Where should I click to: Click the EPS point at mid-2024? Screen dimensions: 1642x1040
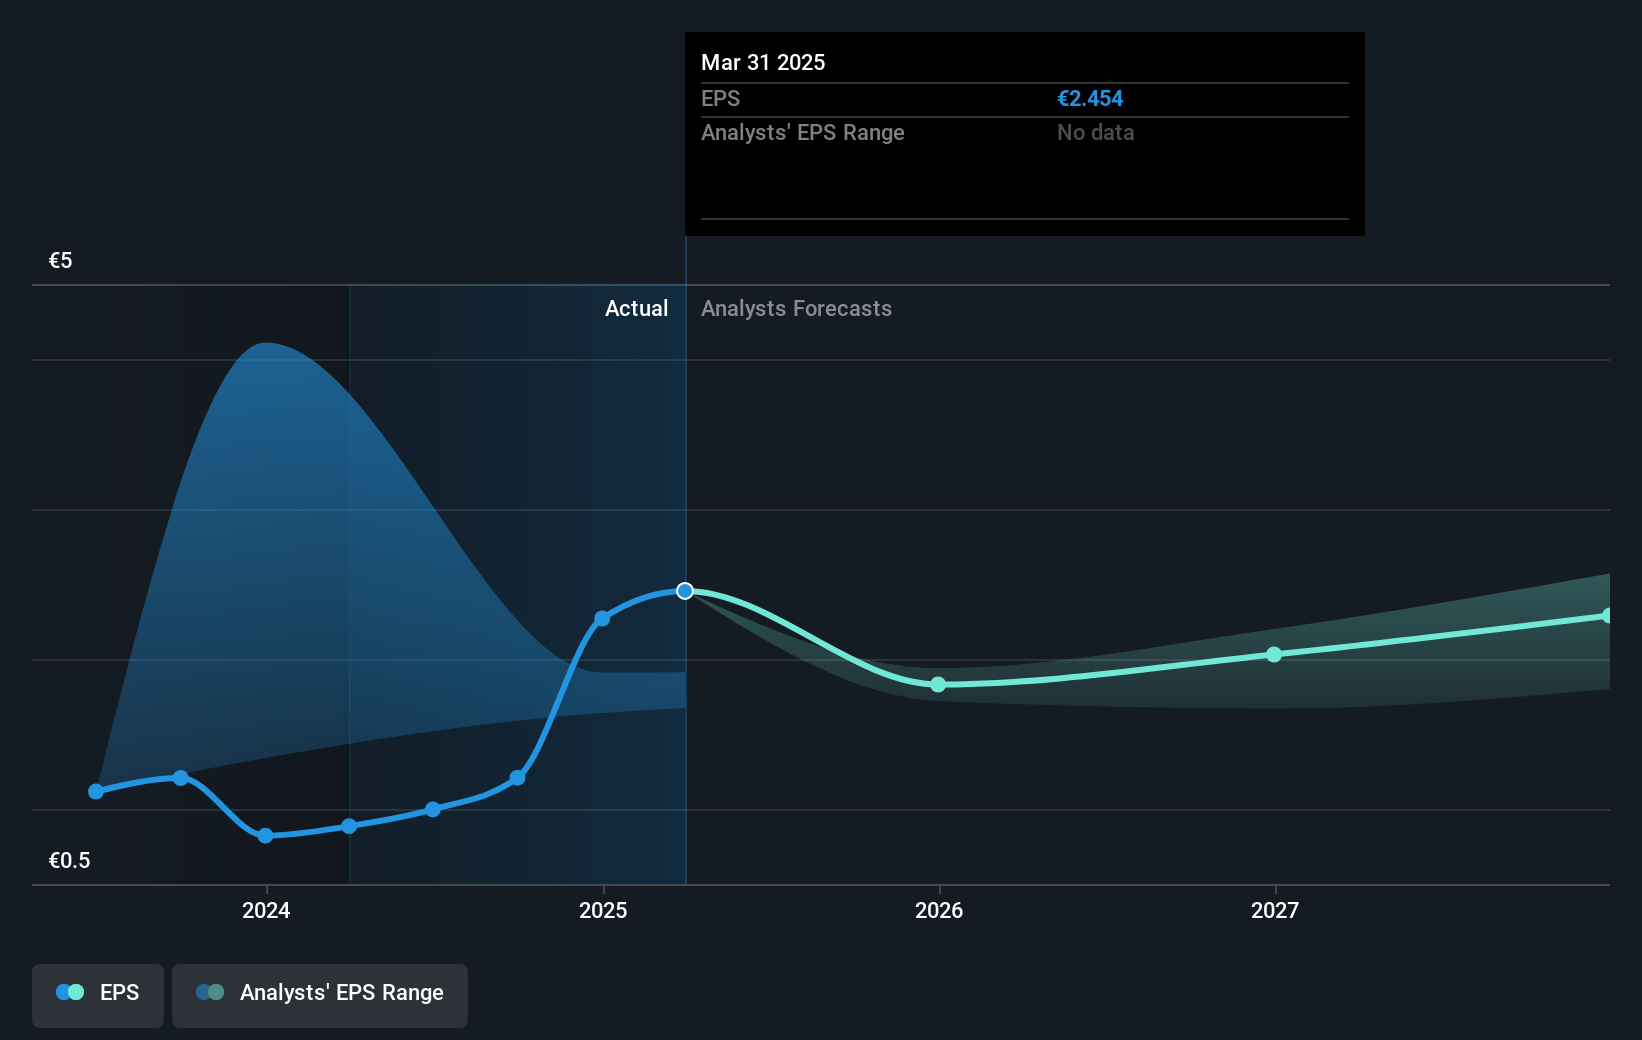tap(433, 809)
